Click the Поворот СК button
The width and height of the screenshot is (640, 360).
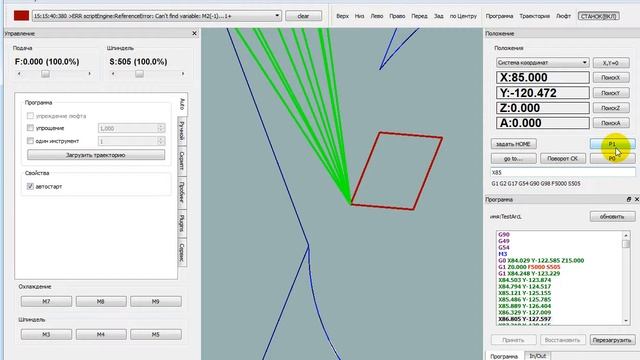(x=563, y=158)
